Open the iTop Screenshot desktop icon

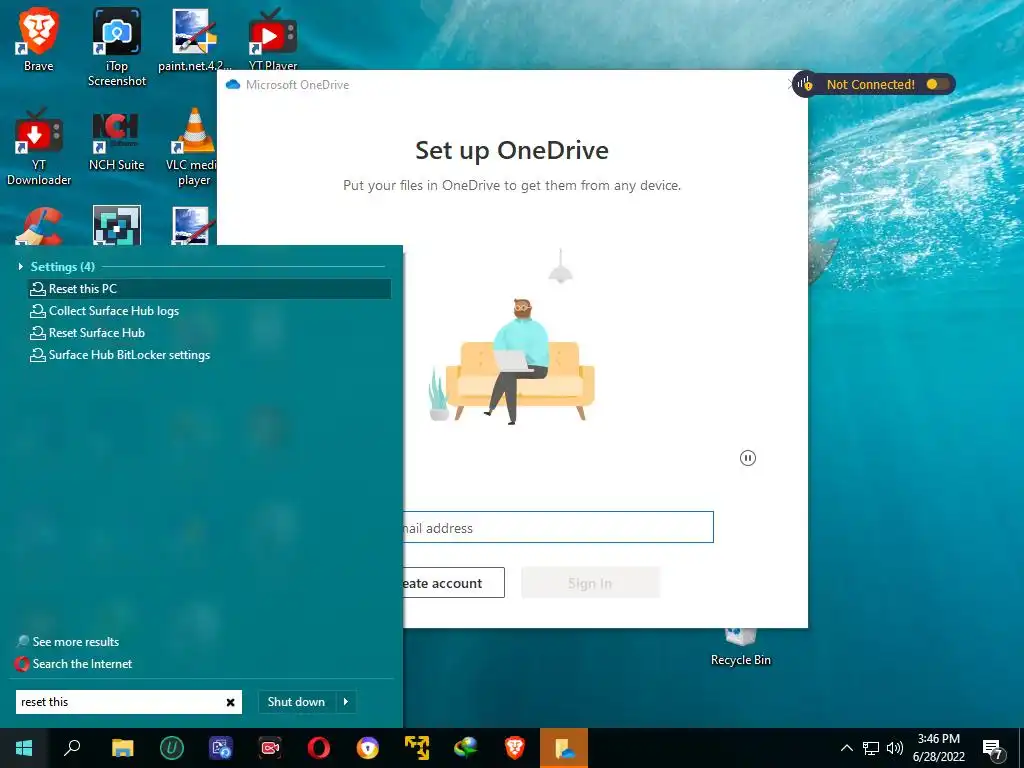click(116, 47)
